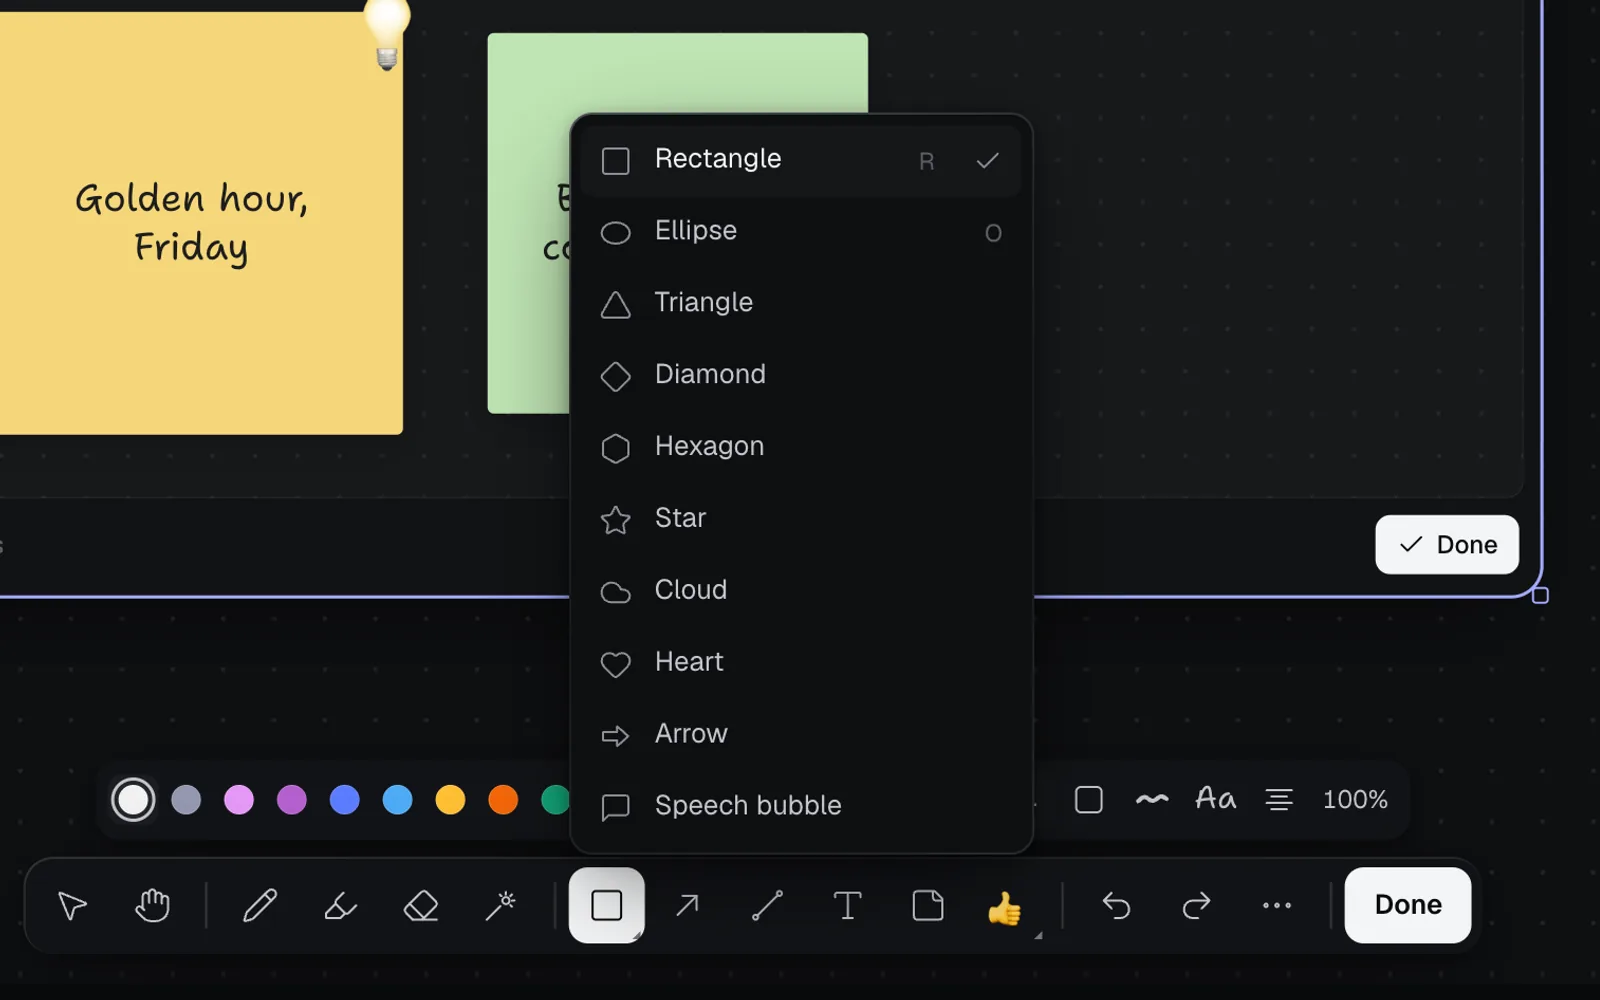Select Diamond shape option
The height and width of the screenshot is (1000, 1600).
pyautogui.click(x=801, y=376)
